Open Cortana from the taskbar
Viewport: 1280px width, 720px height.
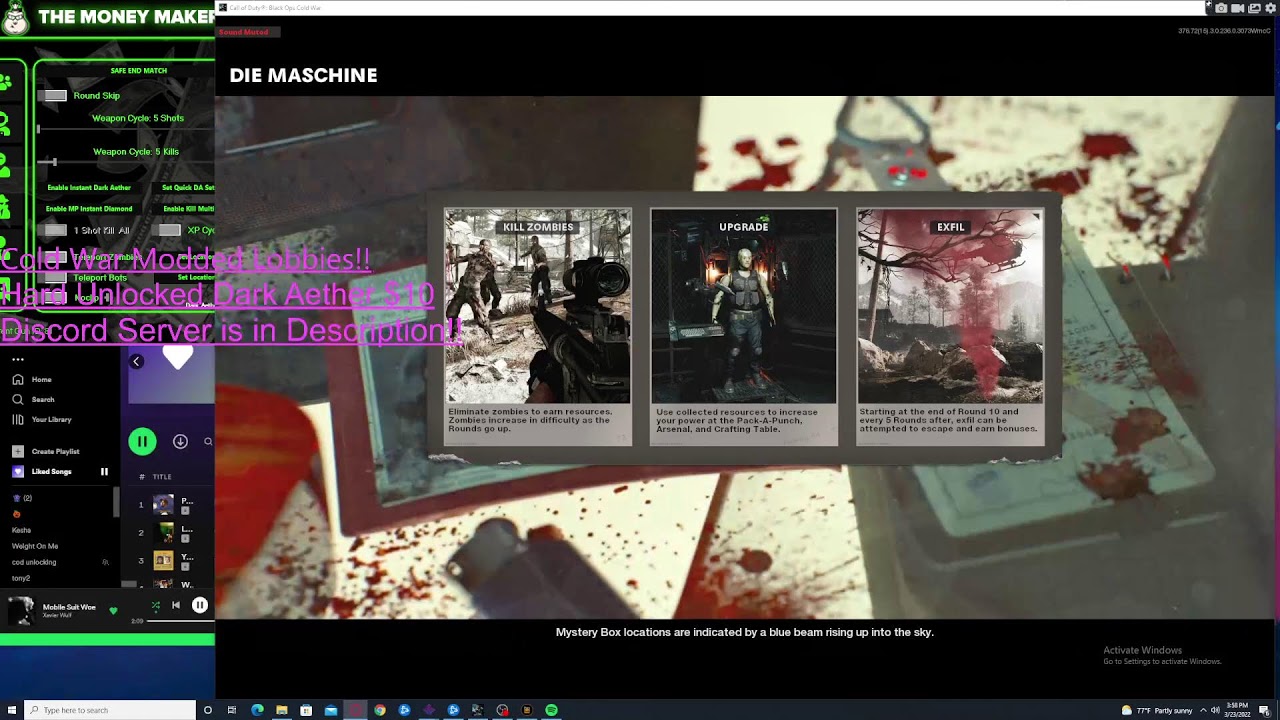208,710
